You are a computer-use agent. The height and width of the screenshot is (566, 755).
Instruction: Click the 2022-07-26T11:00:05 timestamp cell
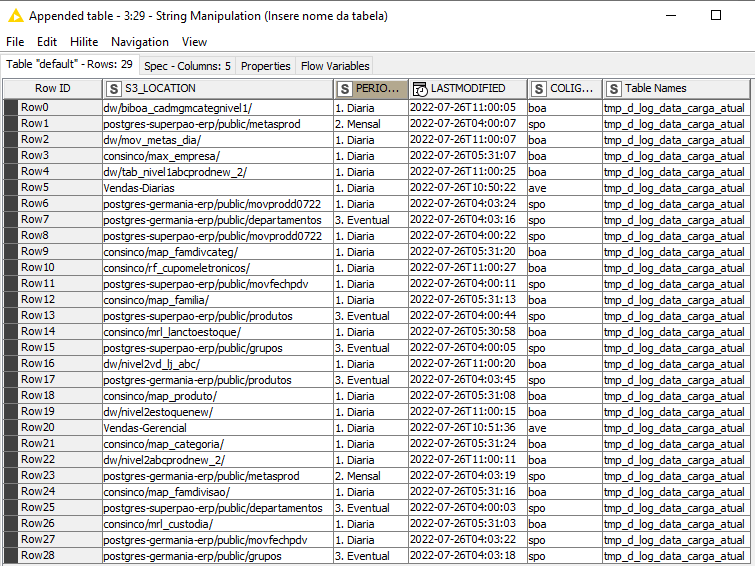point(468,107)
